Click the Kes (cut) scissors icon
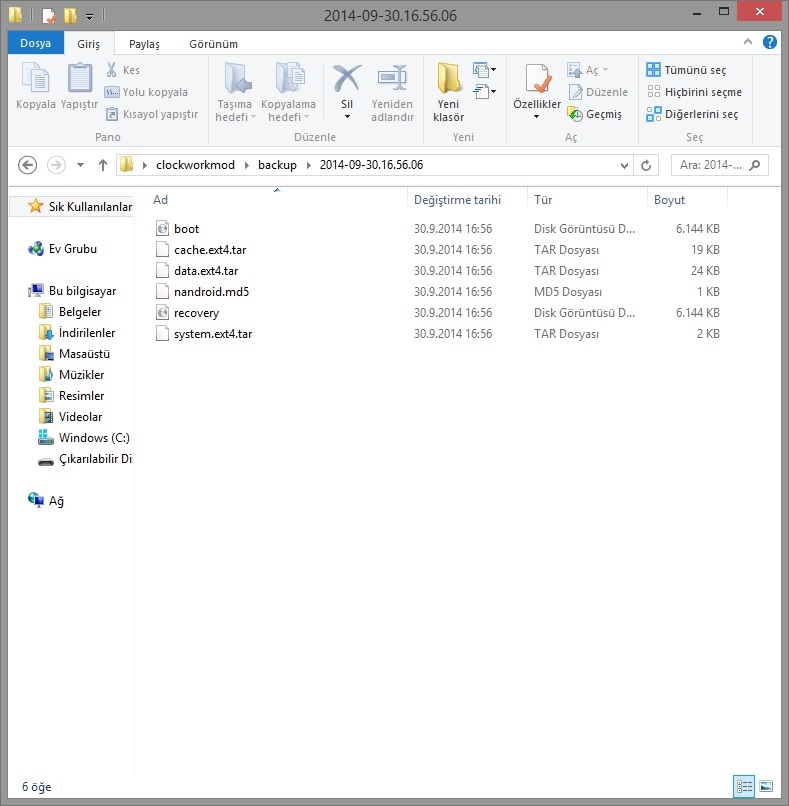The height and width of the screenshot is (806, 789). 113,70
